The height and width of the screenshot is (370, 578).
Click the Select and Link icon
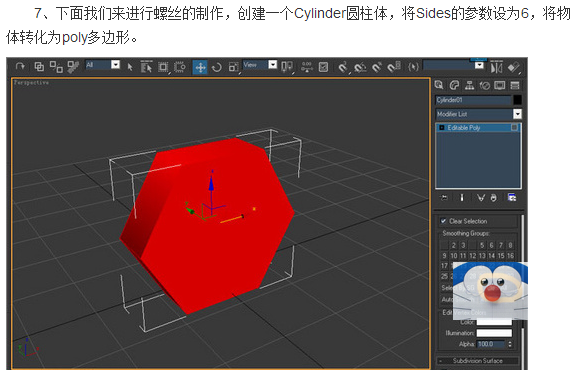pos(39,66)
